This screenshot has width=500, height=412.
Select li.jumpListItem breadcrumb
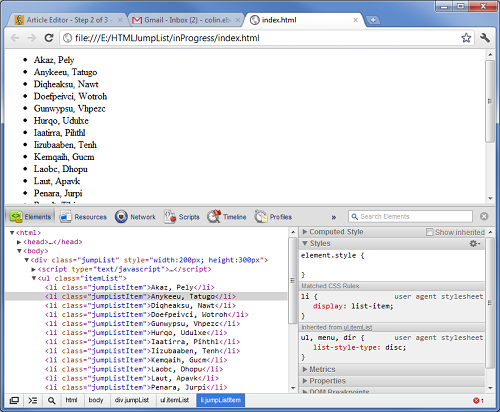[221, 400]
